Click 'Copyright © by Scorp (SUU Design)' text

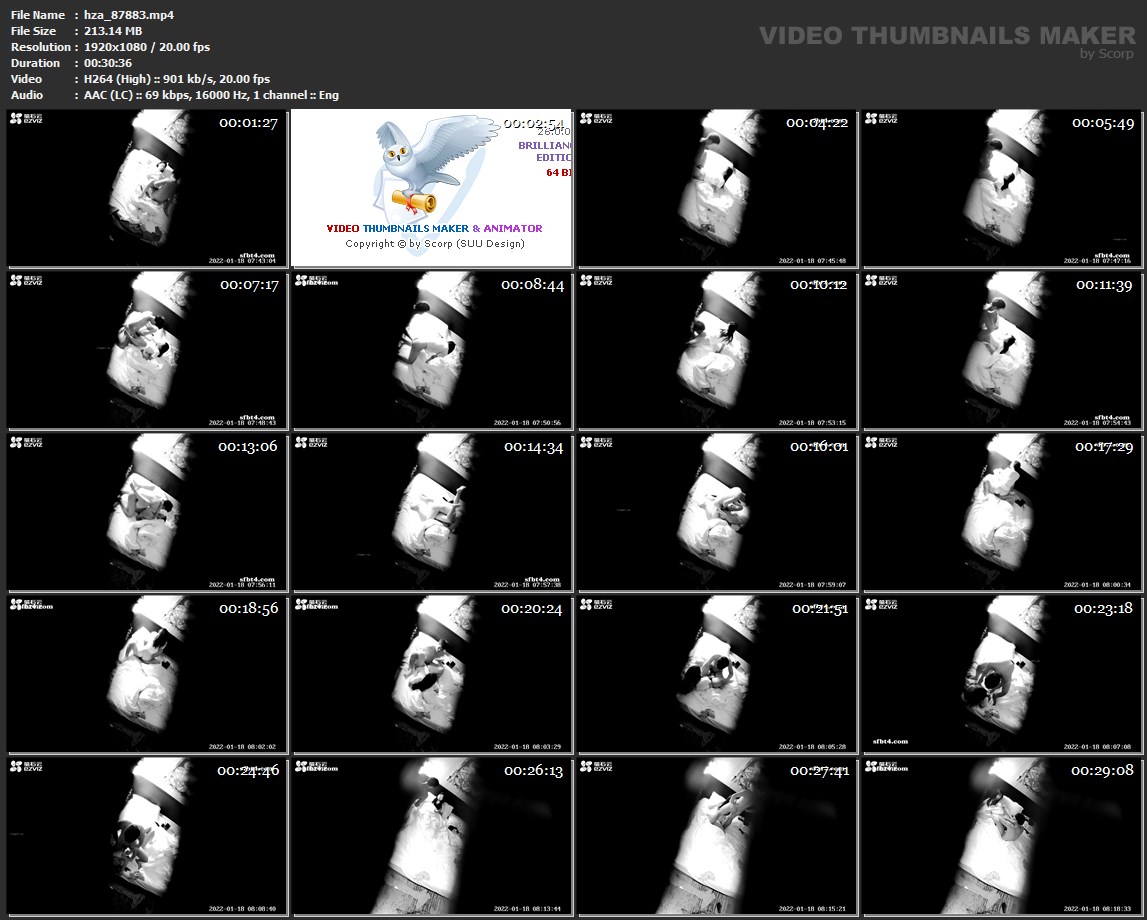[x=435, y=244]
